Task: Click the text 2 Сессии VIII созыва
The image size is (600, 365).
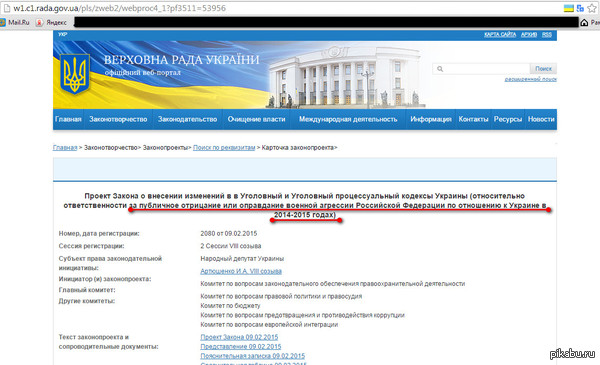Action: click(x=231, y=246)
